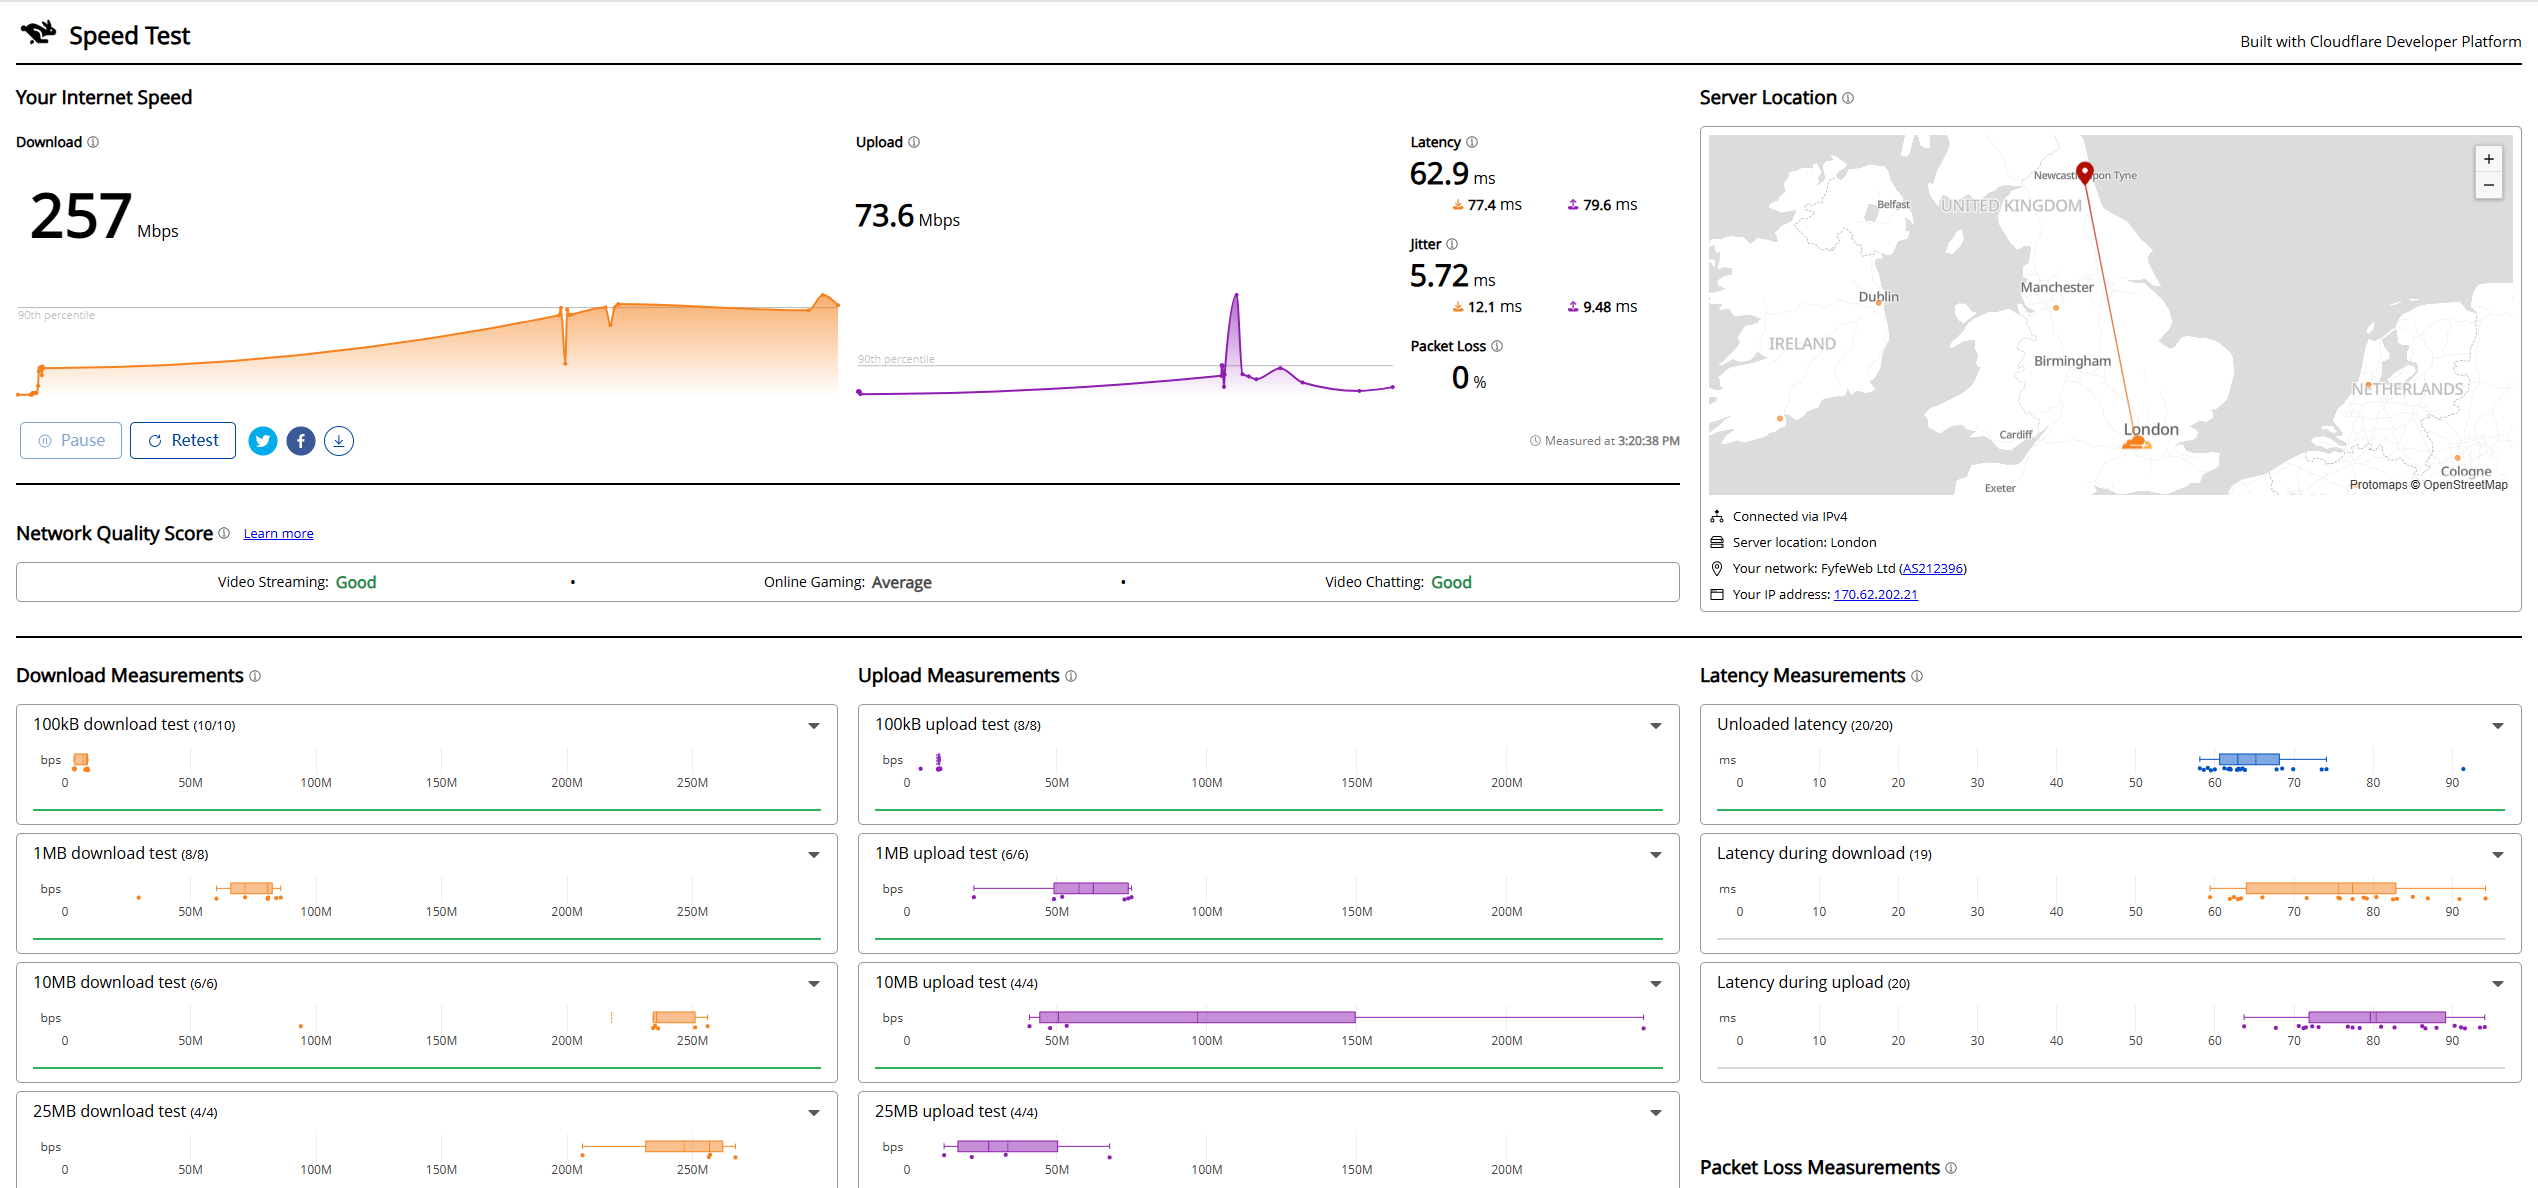Click the 12.1 ms download jitter value
Screen dimensions: 2538x1188
[x=1487, y=307]
